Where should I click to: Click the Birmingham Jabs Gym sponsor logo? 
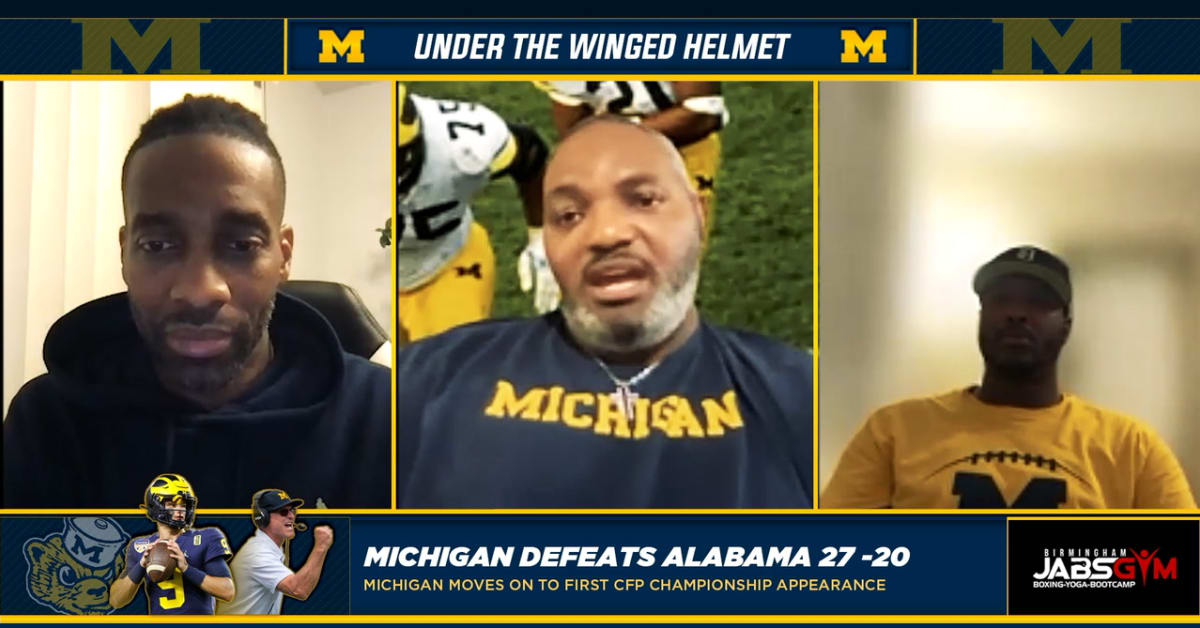click(x=1103, y=566)
